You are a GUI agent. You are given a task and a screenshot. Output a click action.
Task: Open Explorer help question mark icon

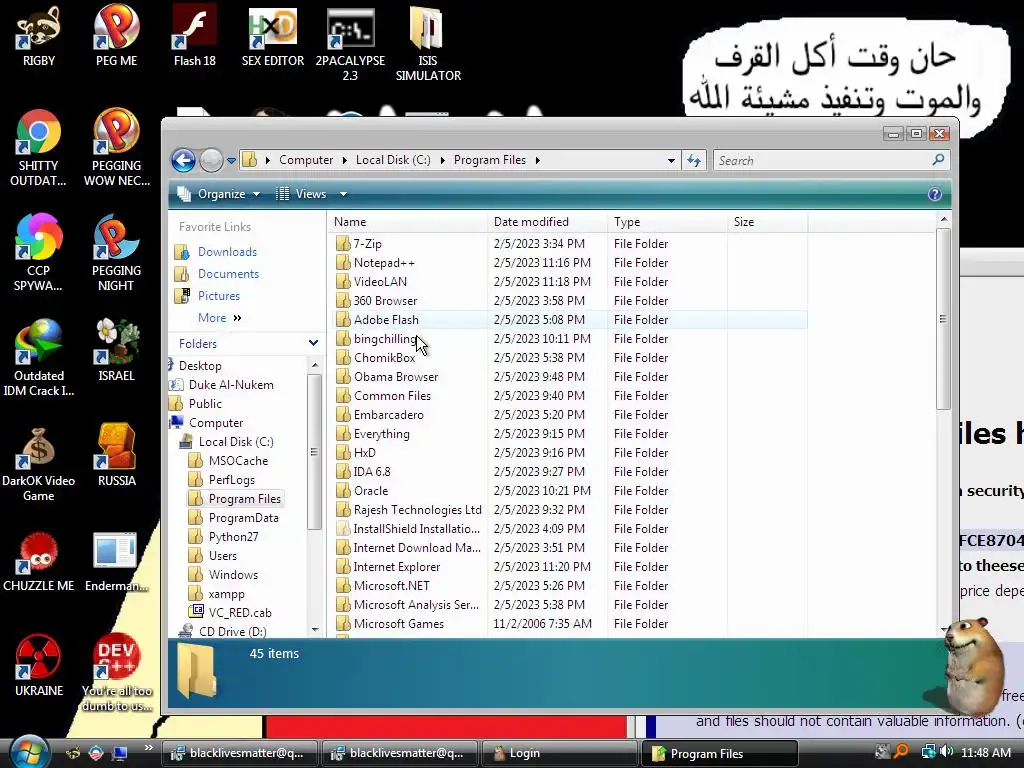[935, 194]
